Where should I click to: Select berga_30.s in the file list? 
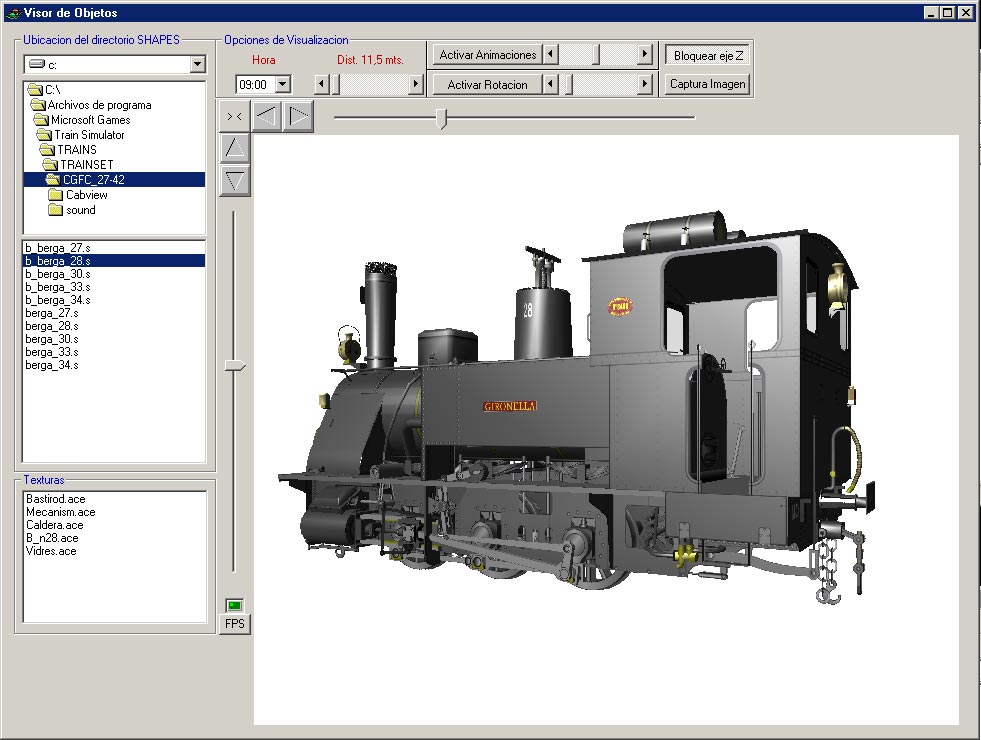point(52,339)
